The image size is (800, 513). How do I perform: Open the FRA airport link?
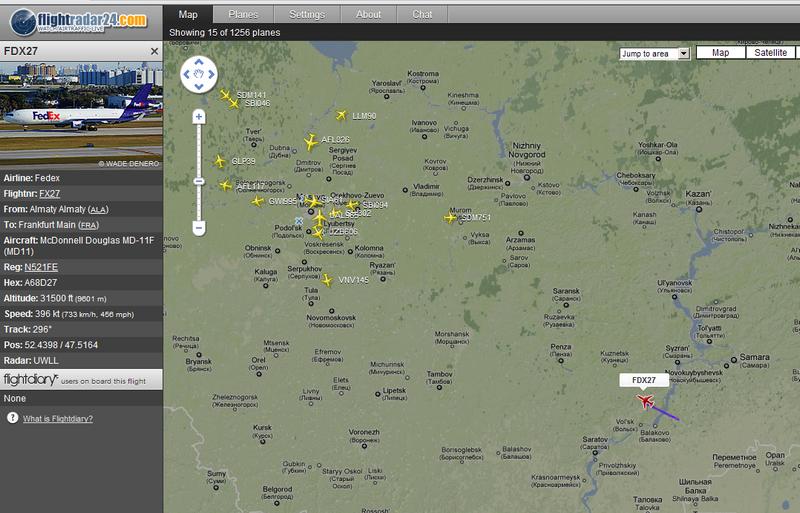88,225
